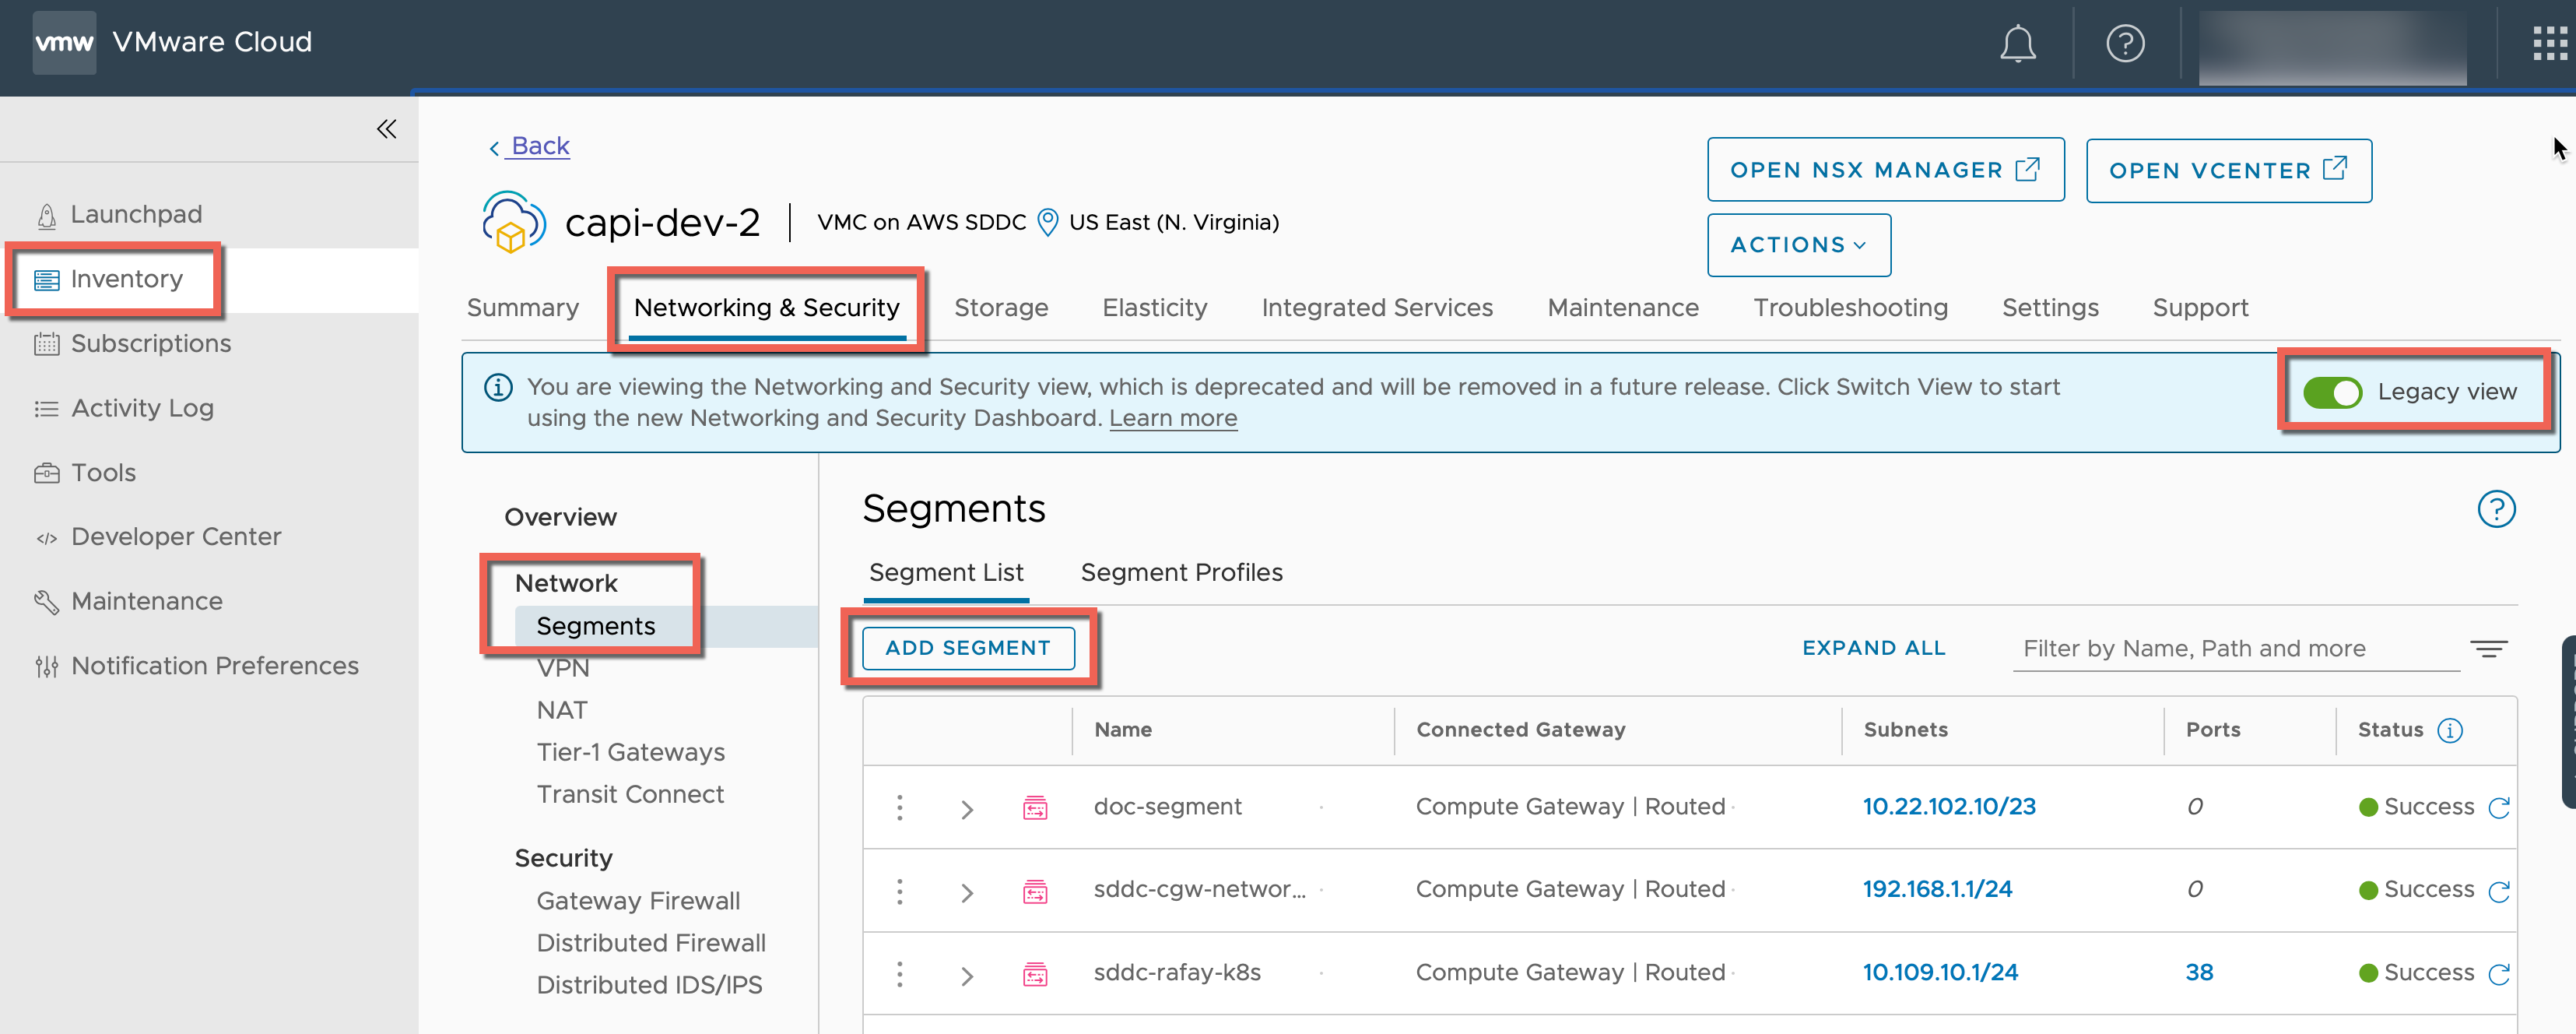Image resolution: width=2576 pixels, height=1034 pixels.
Task: Open the Support tab
Action: pyautogui.click(x=2199, y=308)
